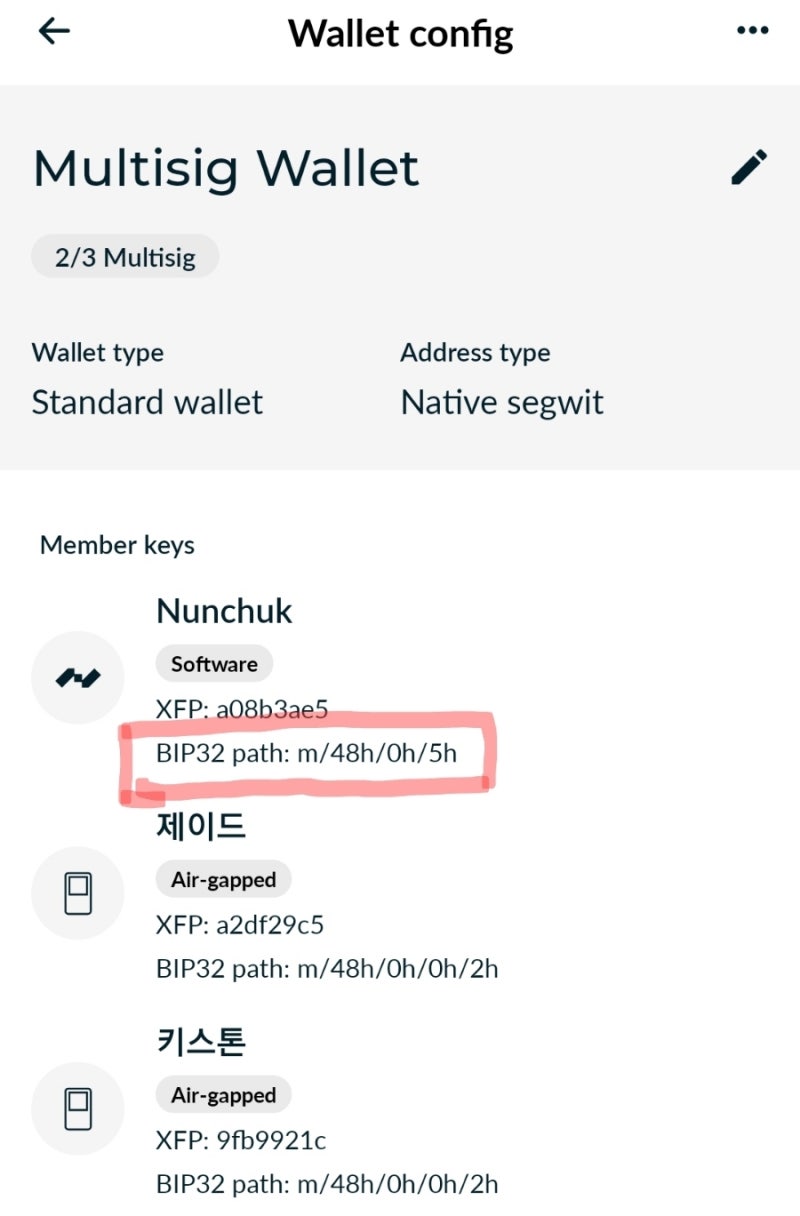Image resolution: width=800 pixels, height=1216 pixels.
Task: Expand the 제이드 member key entry
Action: pyautogui.click(x=199, y=825)
